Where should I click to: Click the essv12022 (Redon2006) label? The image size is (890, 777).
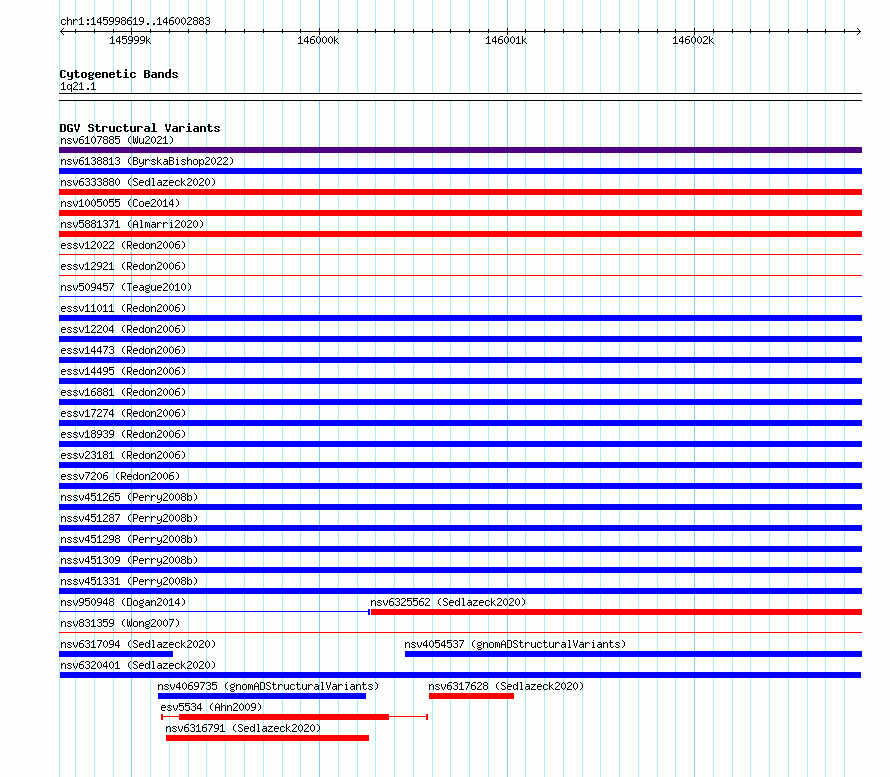(123, 245)
